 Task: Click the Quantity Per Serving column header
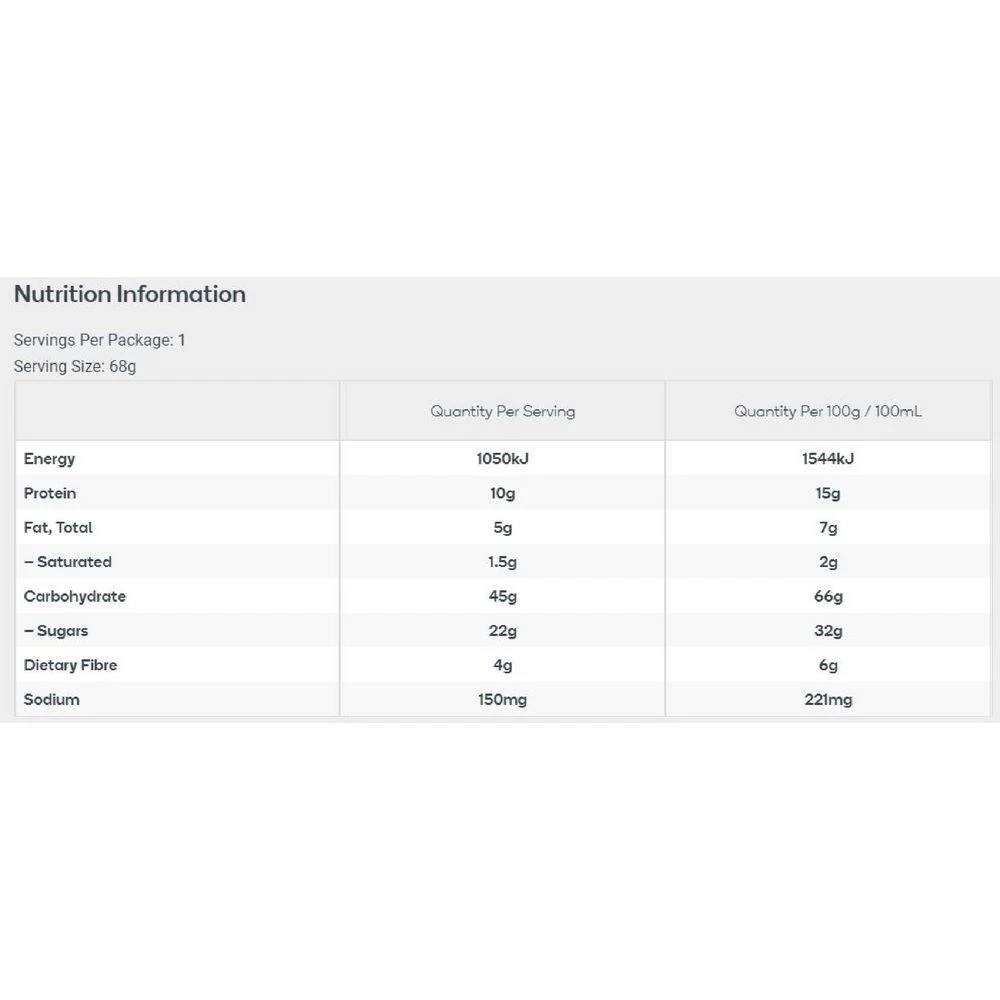pyautogui.click(x=502, y=411)
